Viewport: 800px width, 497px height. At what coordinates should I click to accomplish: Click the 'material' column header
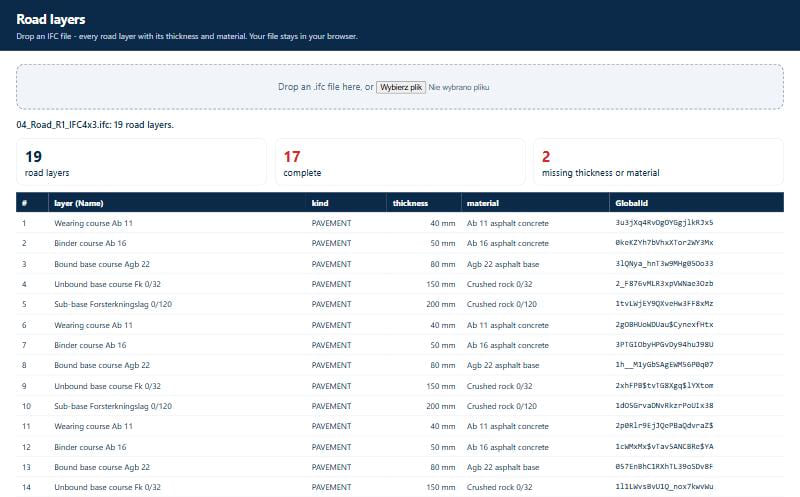tap(535, 203)
